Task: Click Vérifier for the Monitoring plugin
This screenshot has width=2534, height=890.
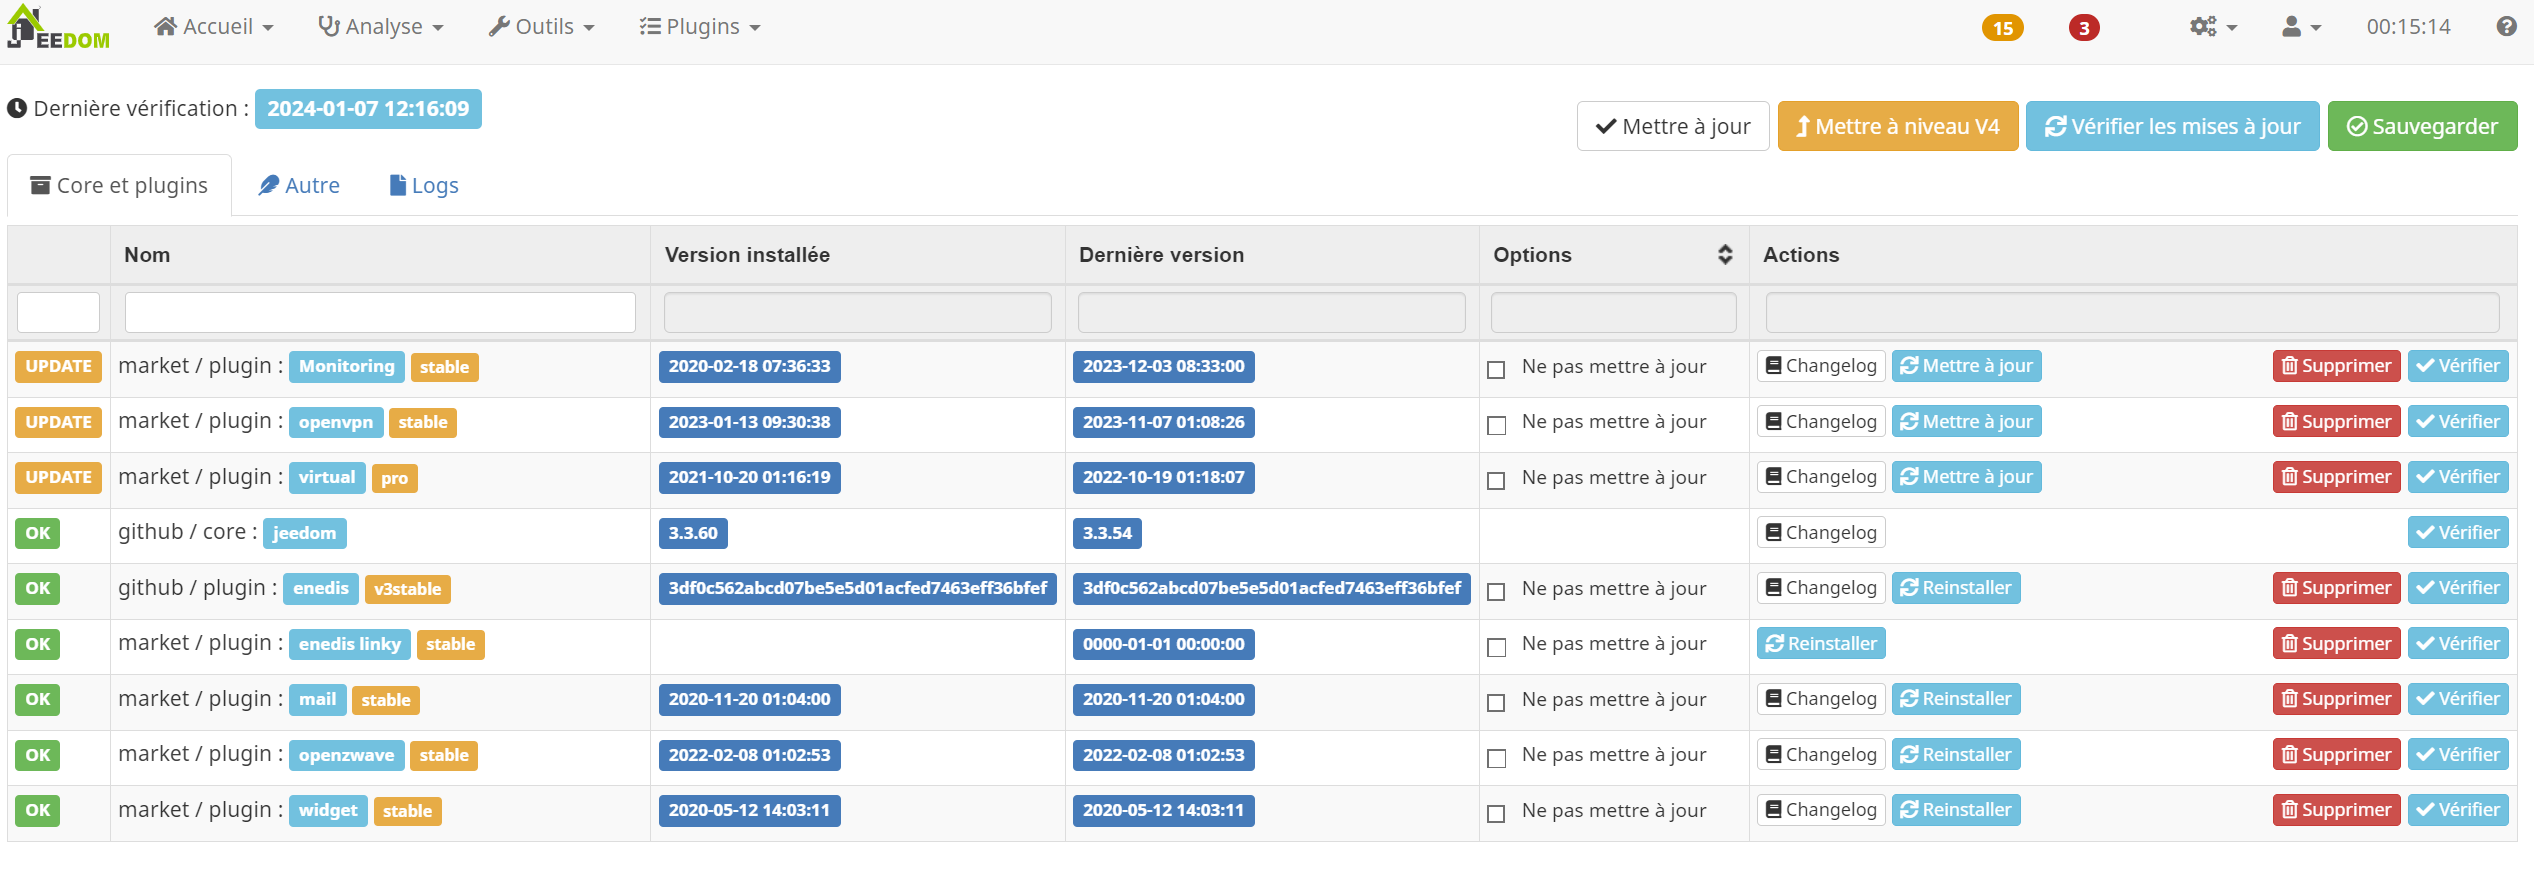Action: click(2458, 366)
